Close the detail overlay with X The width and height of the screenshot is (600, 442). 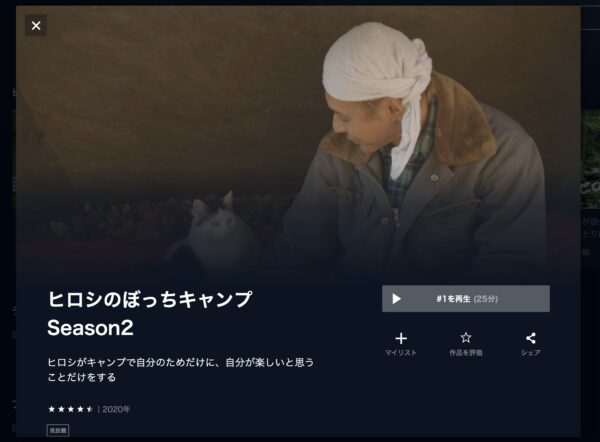[x=36, y=26]
